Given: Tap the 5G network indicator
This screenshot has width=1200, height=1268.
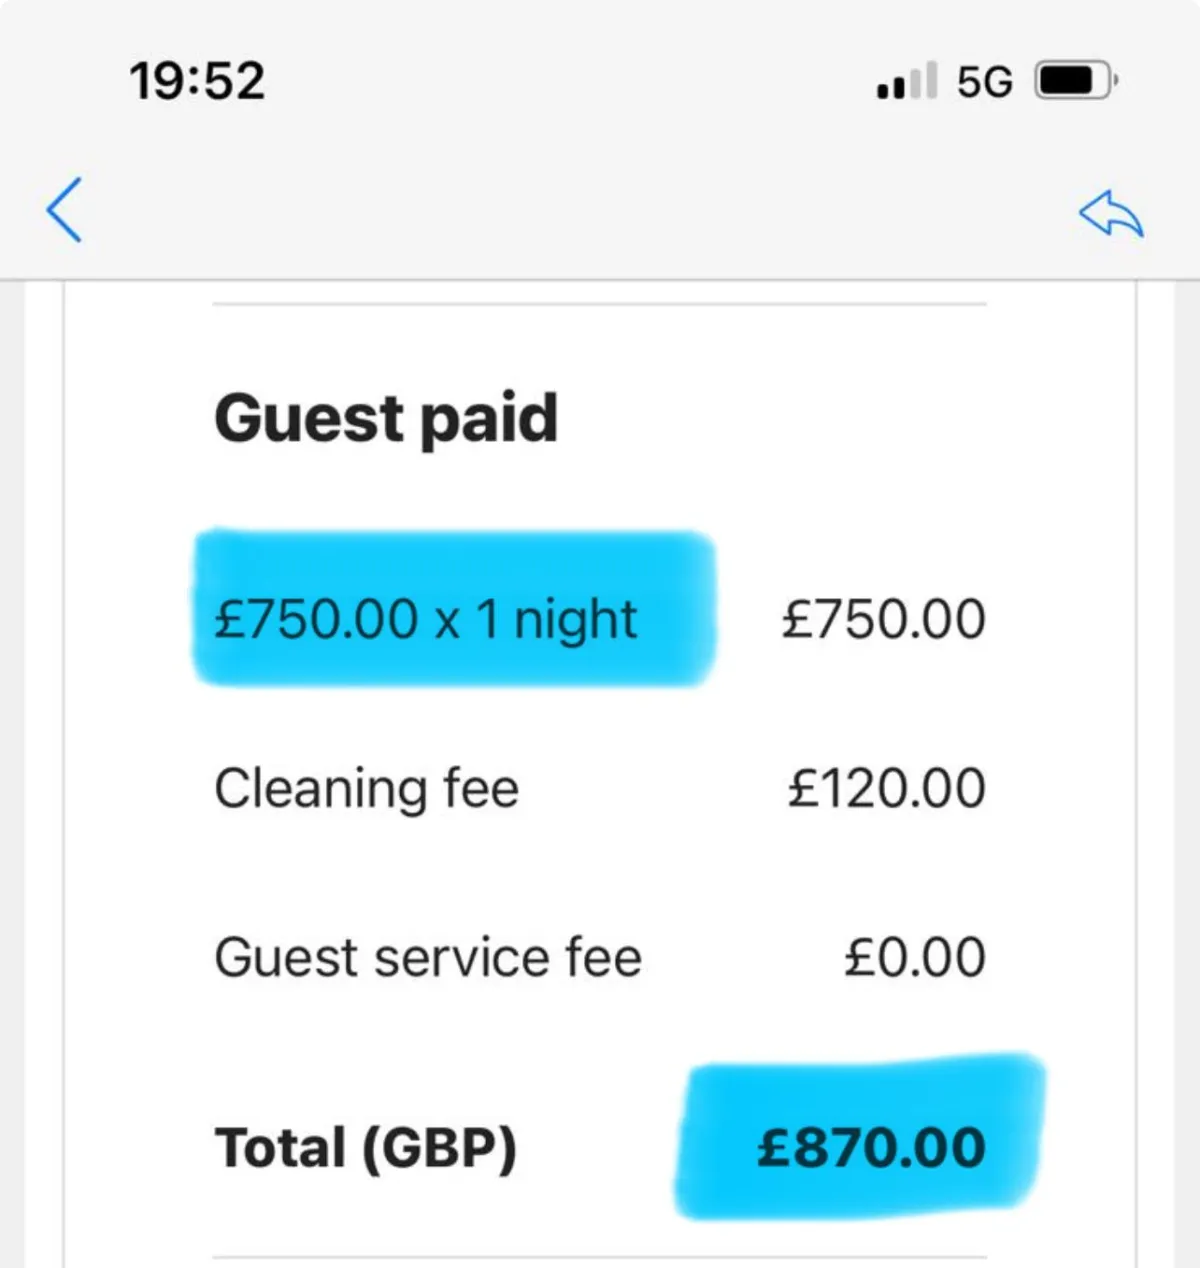Looking at the screenshot, I should tap(984, 82).
